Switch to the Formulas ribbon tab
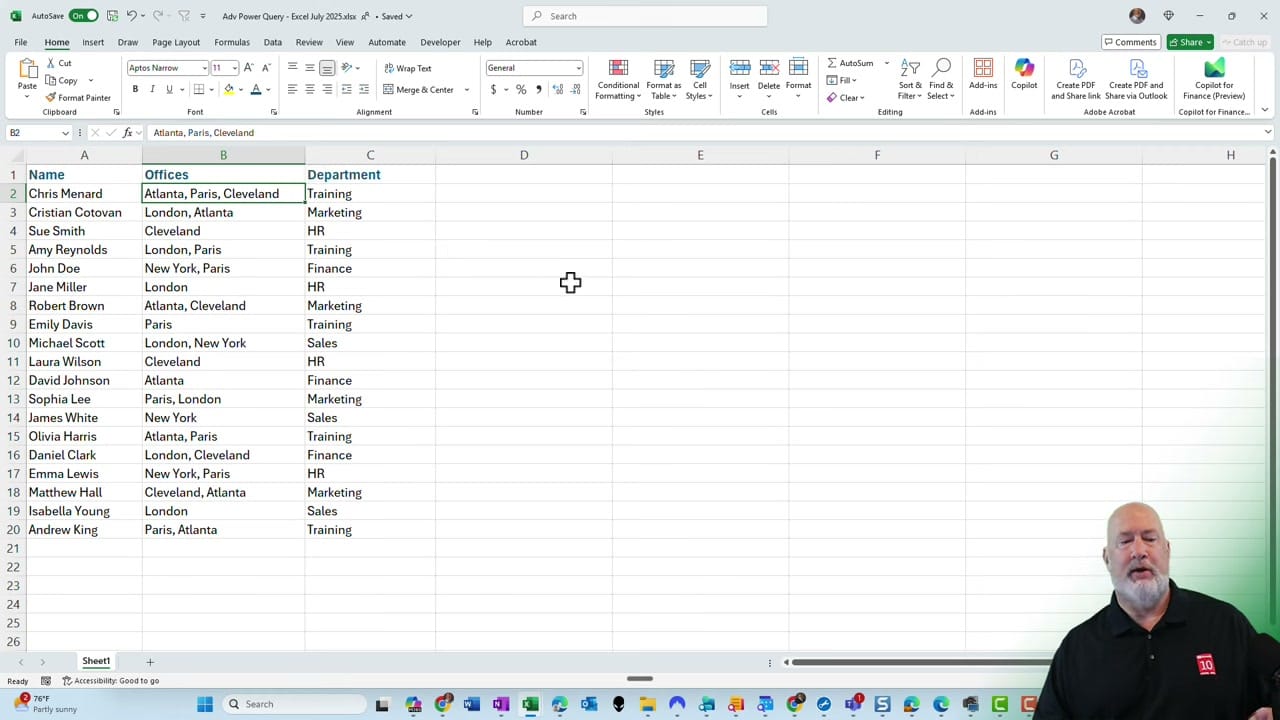Screen dimensions: 1280x720 (231, 42)
